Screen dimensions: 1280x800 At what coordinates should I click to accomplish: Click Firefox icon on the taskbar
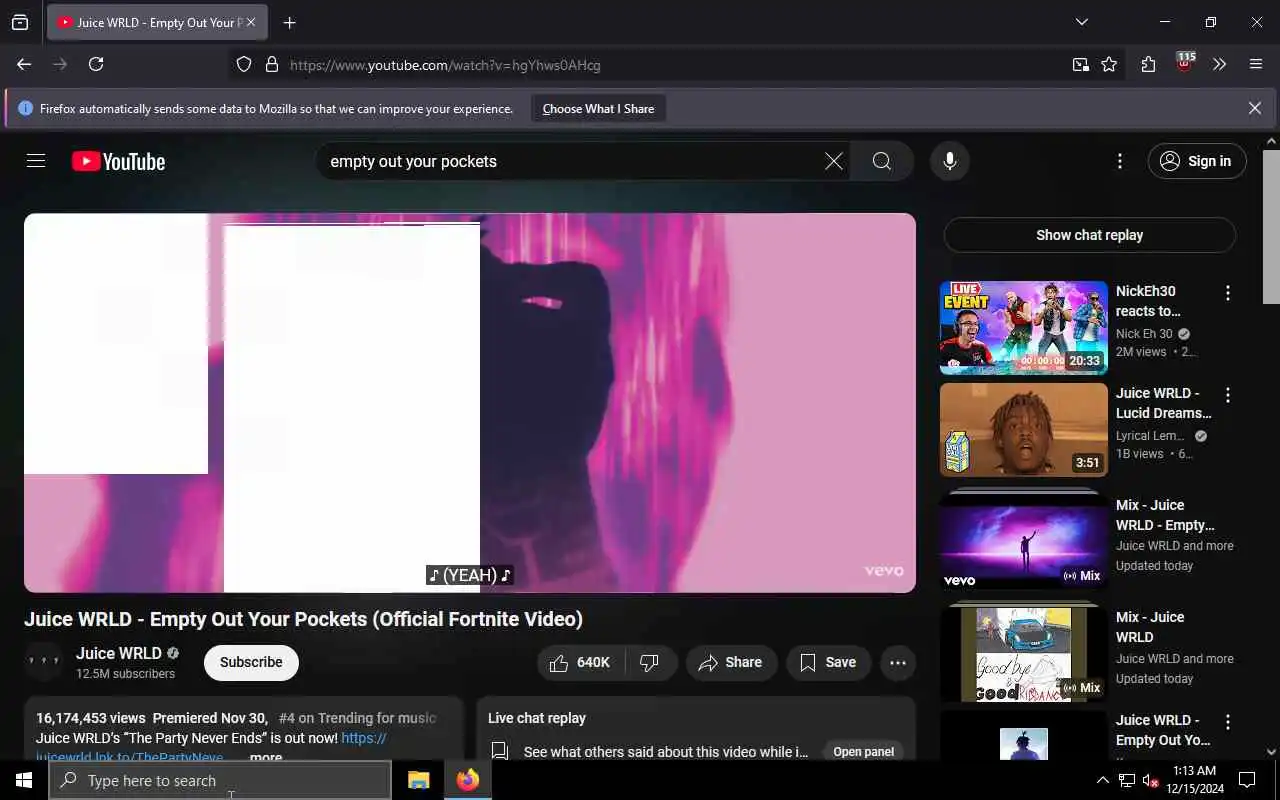[x=467, y=780]
